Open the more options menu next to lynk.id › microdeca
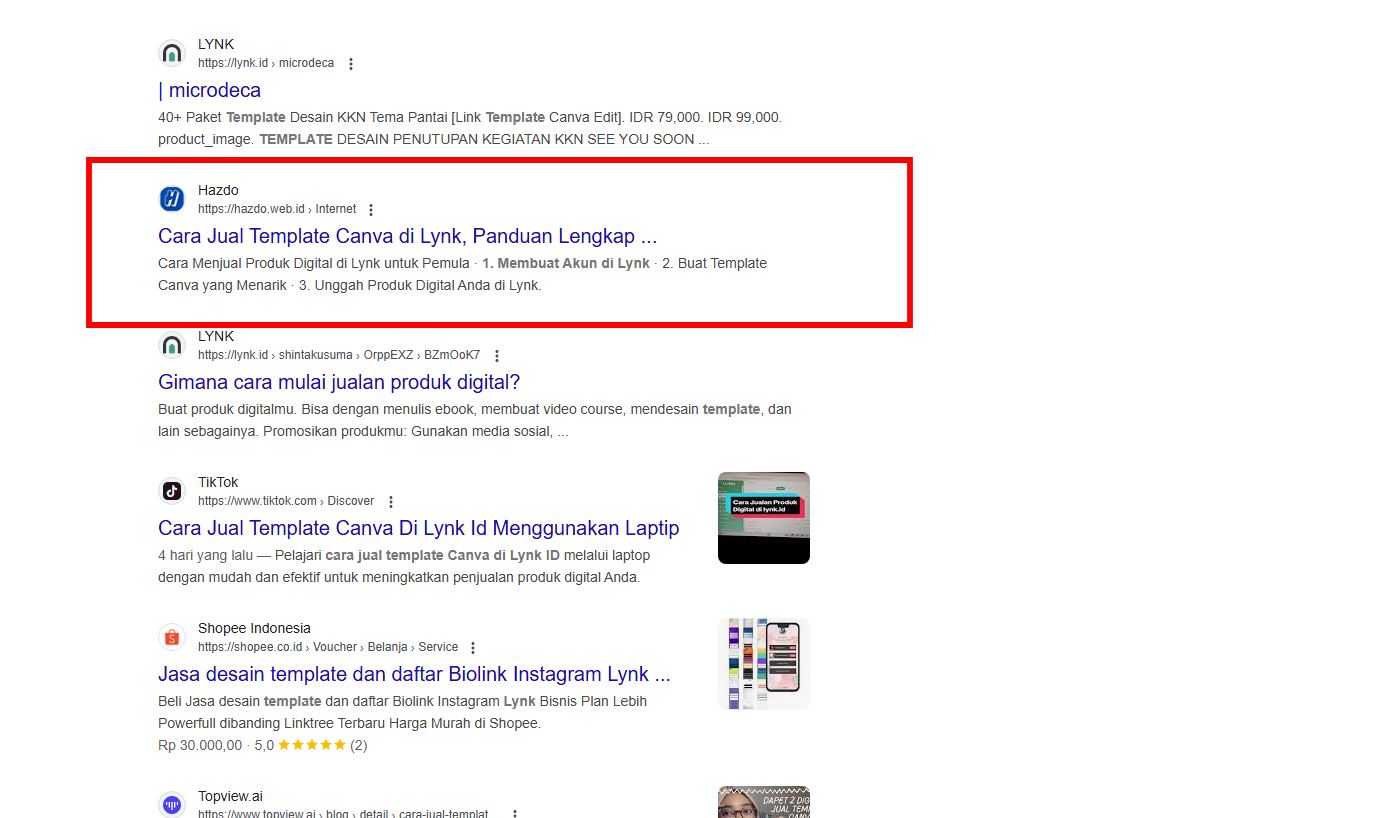1386x818 pixels. coord(351,64)
